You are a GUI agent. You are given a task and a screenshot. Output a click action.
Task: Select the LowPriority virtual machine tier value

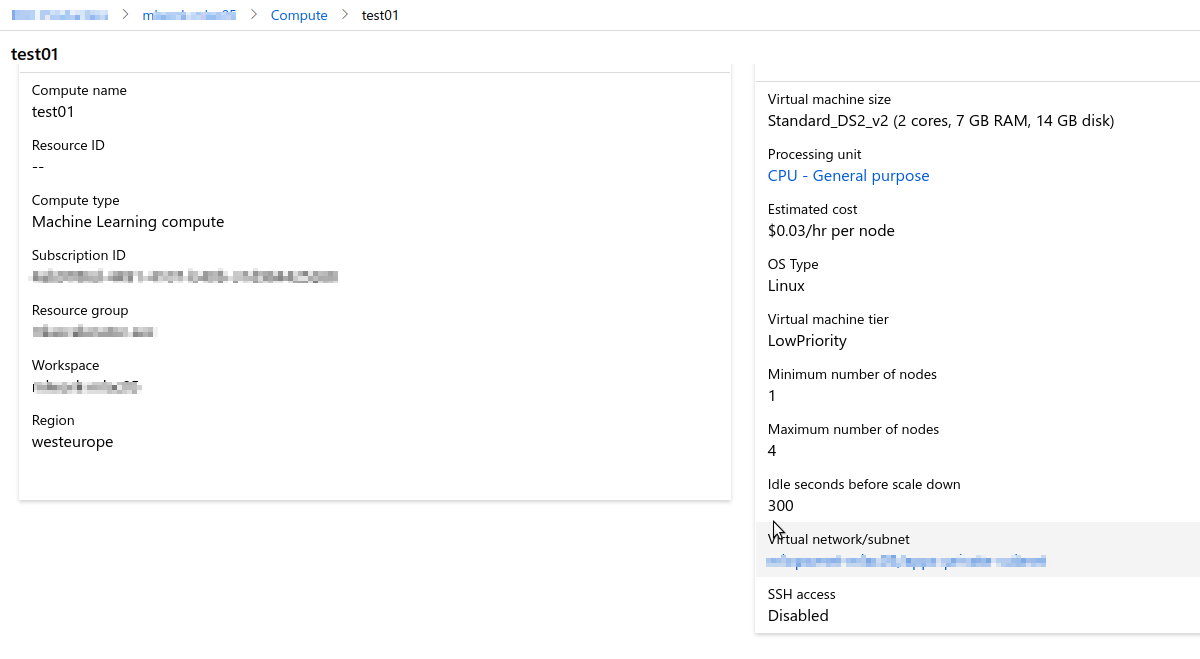(806, 340)
